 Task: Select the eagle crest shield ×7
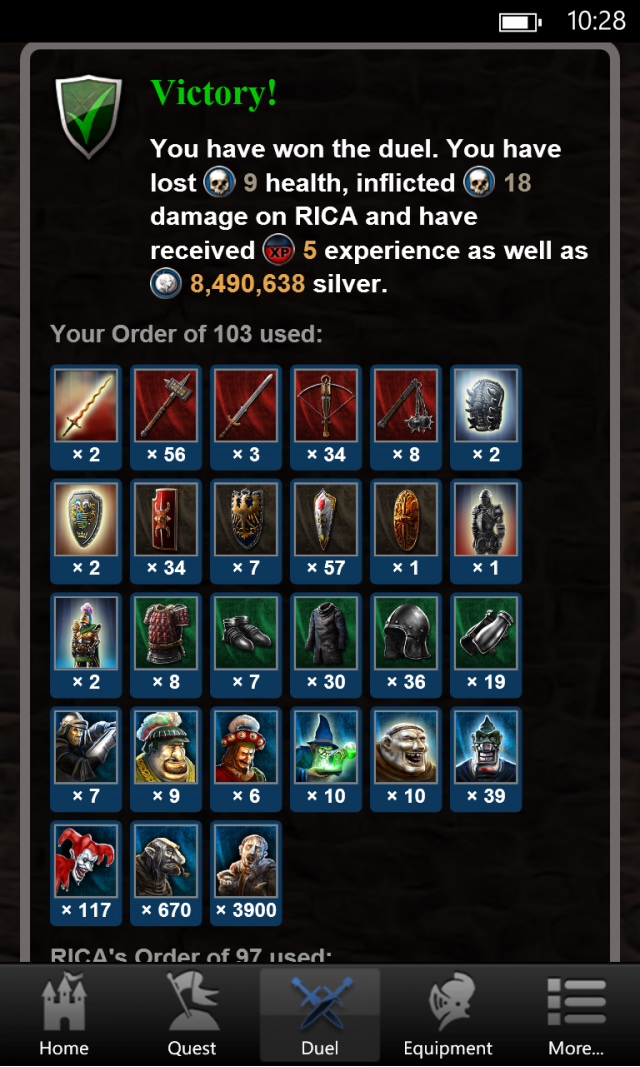(x=246, y=531)
